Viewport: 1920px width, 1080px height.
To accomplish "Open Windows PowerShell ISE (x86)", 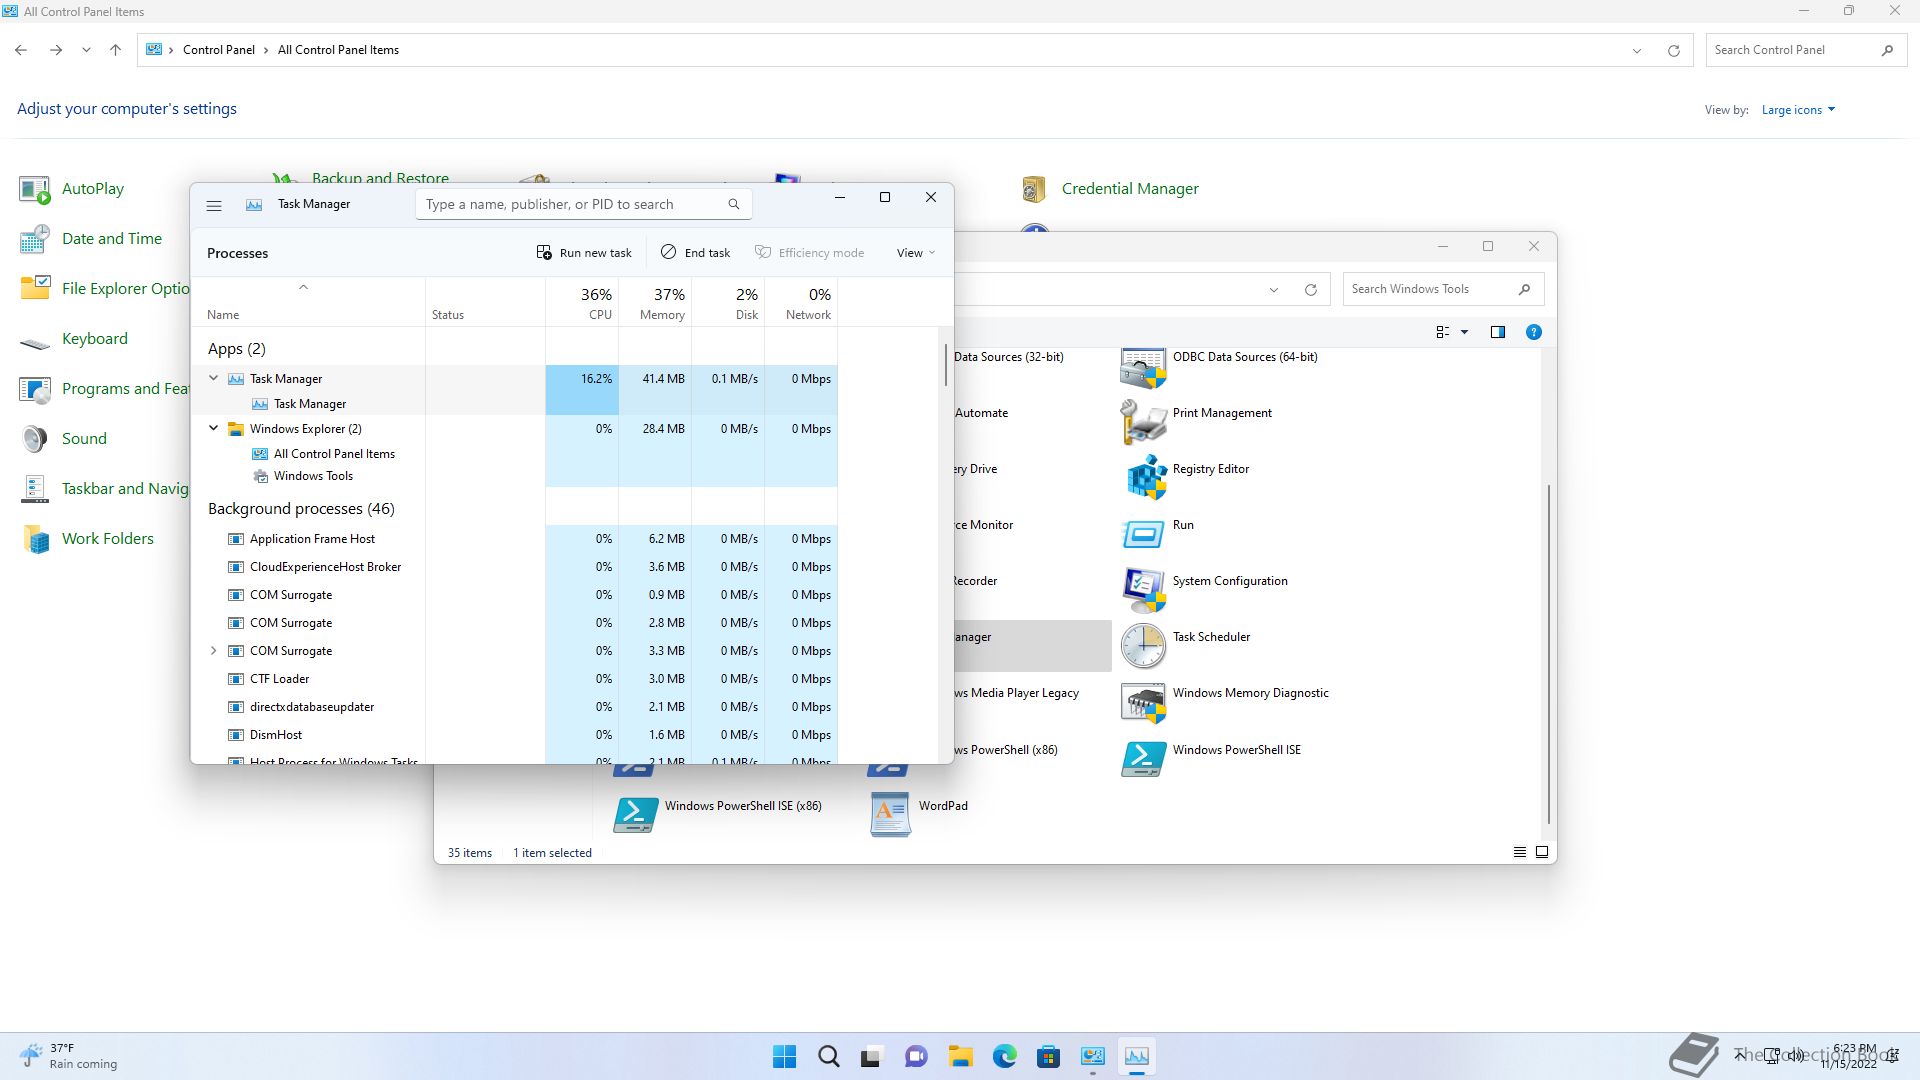I will [x=717, y=816].
